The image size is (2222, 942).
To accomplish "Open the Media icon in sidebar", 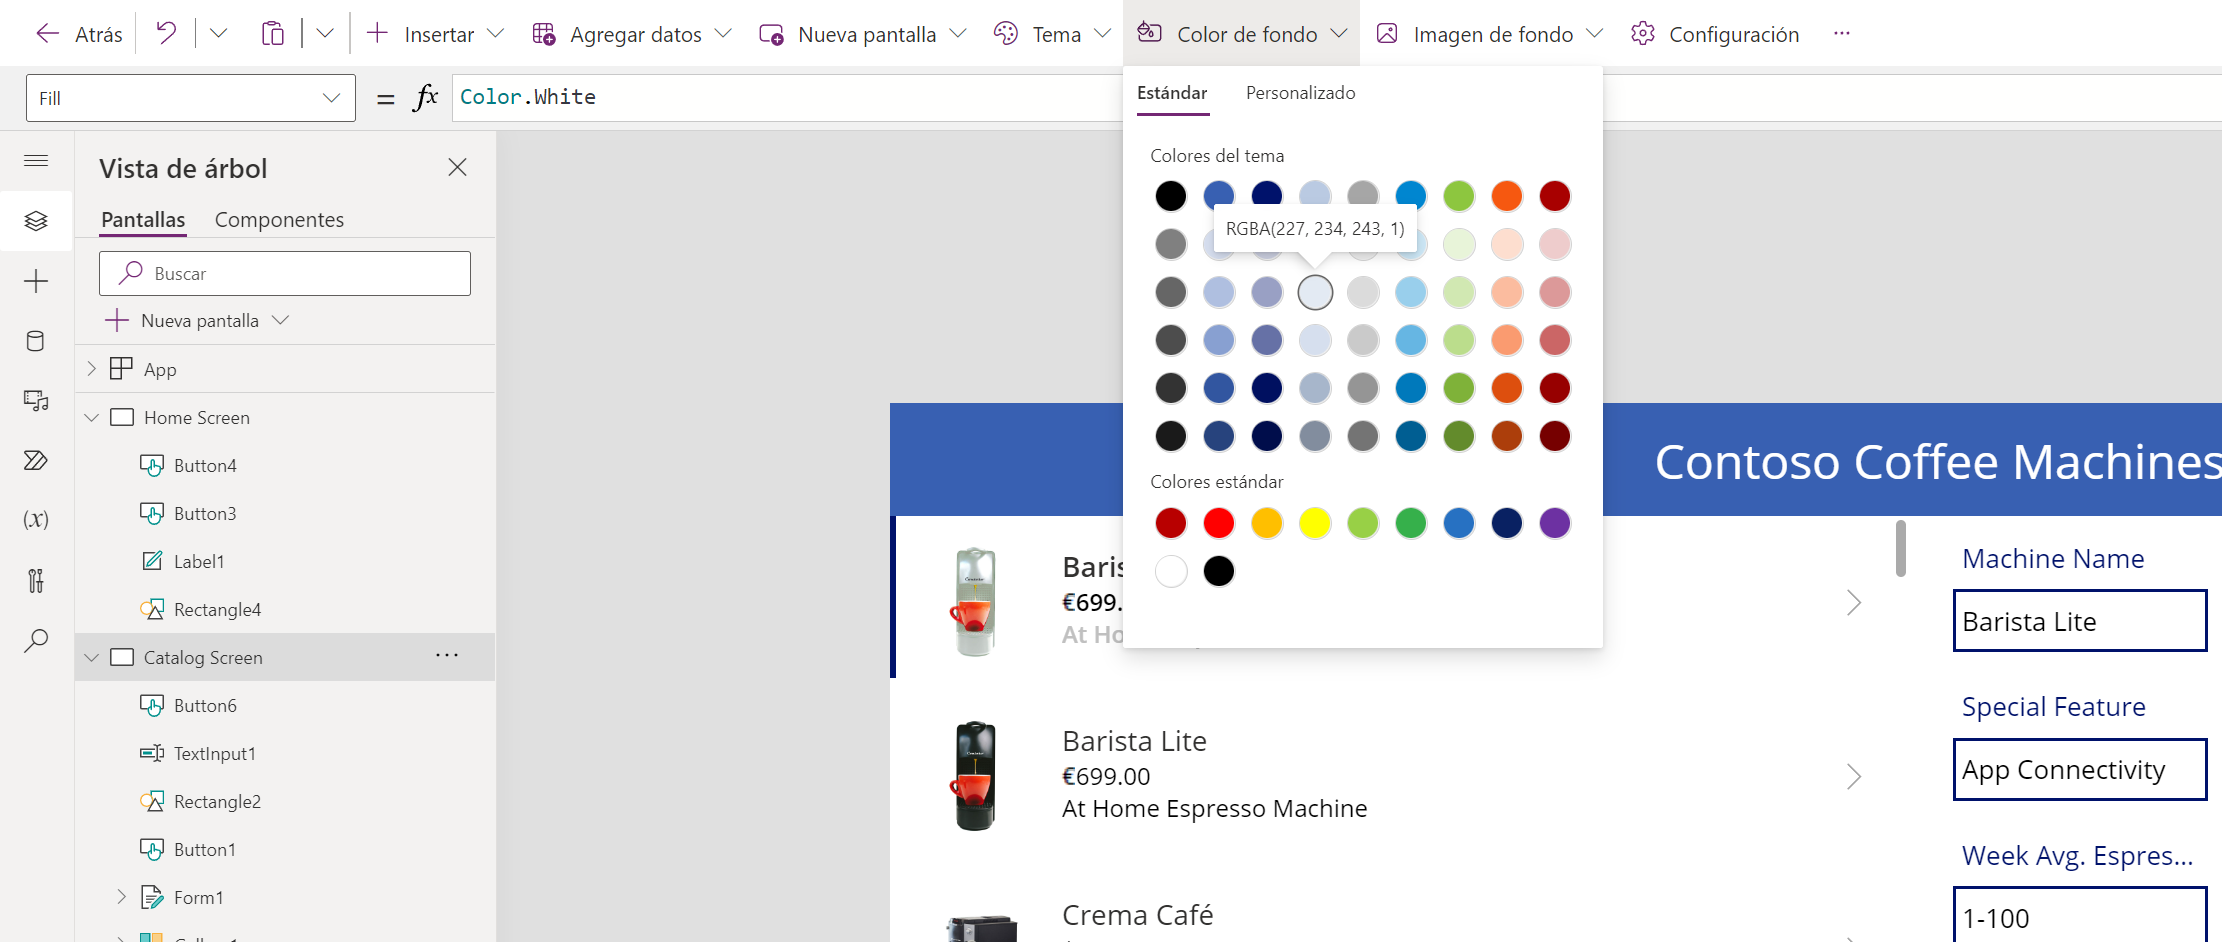I will point(36,401).
